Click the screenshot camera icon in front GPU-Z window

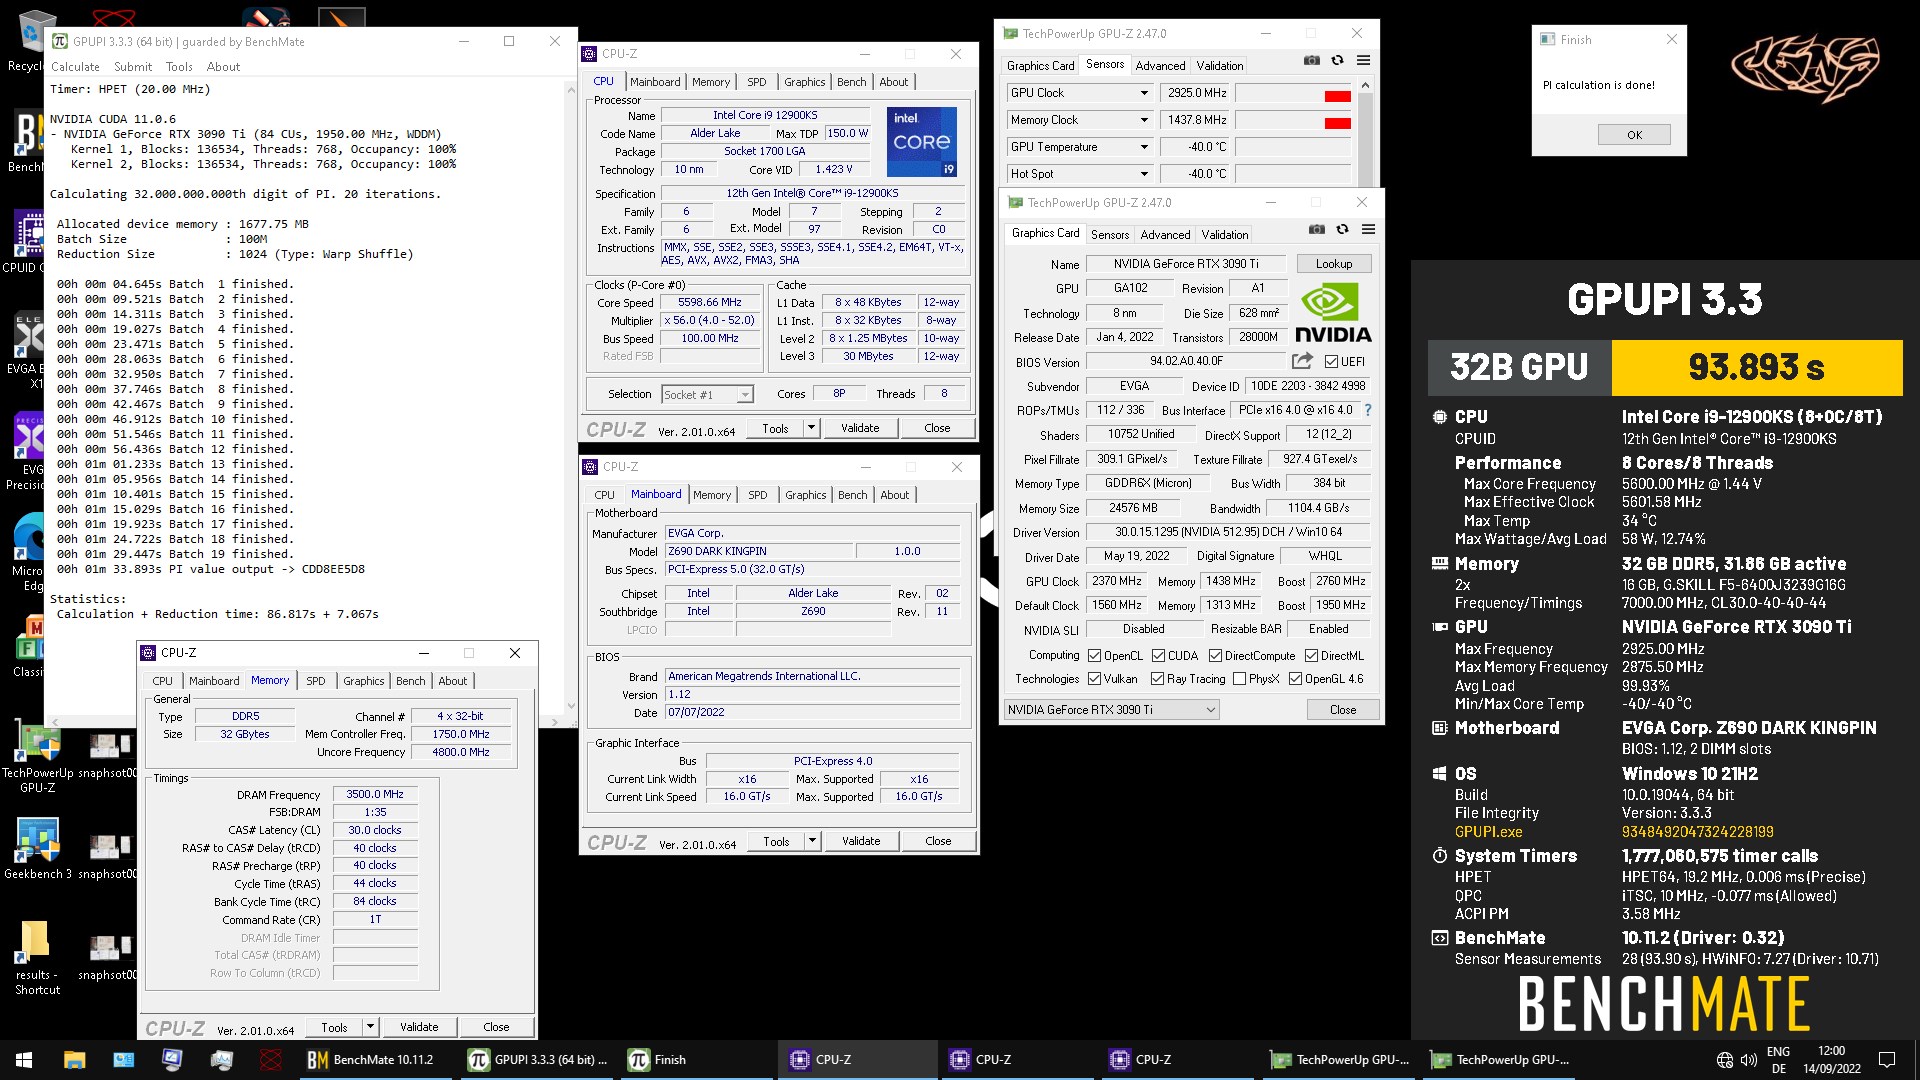tap(1317, 229)
